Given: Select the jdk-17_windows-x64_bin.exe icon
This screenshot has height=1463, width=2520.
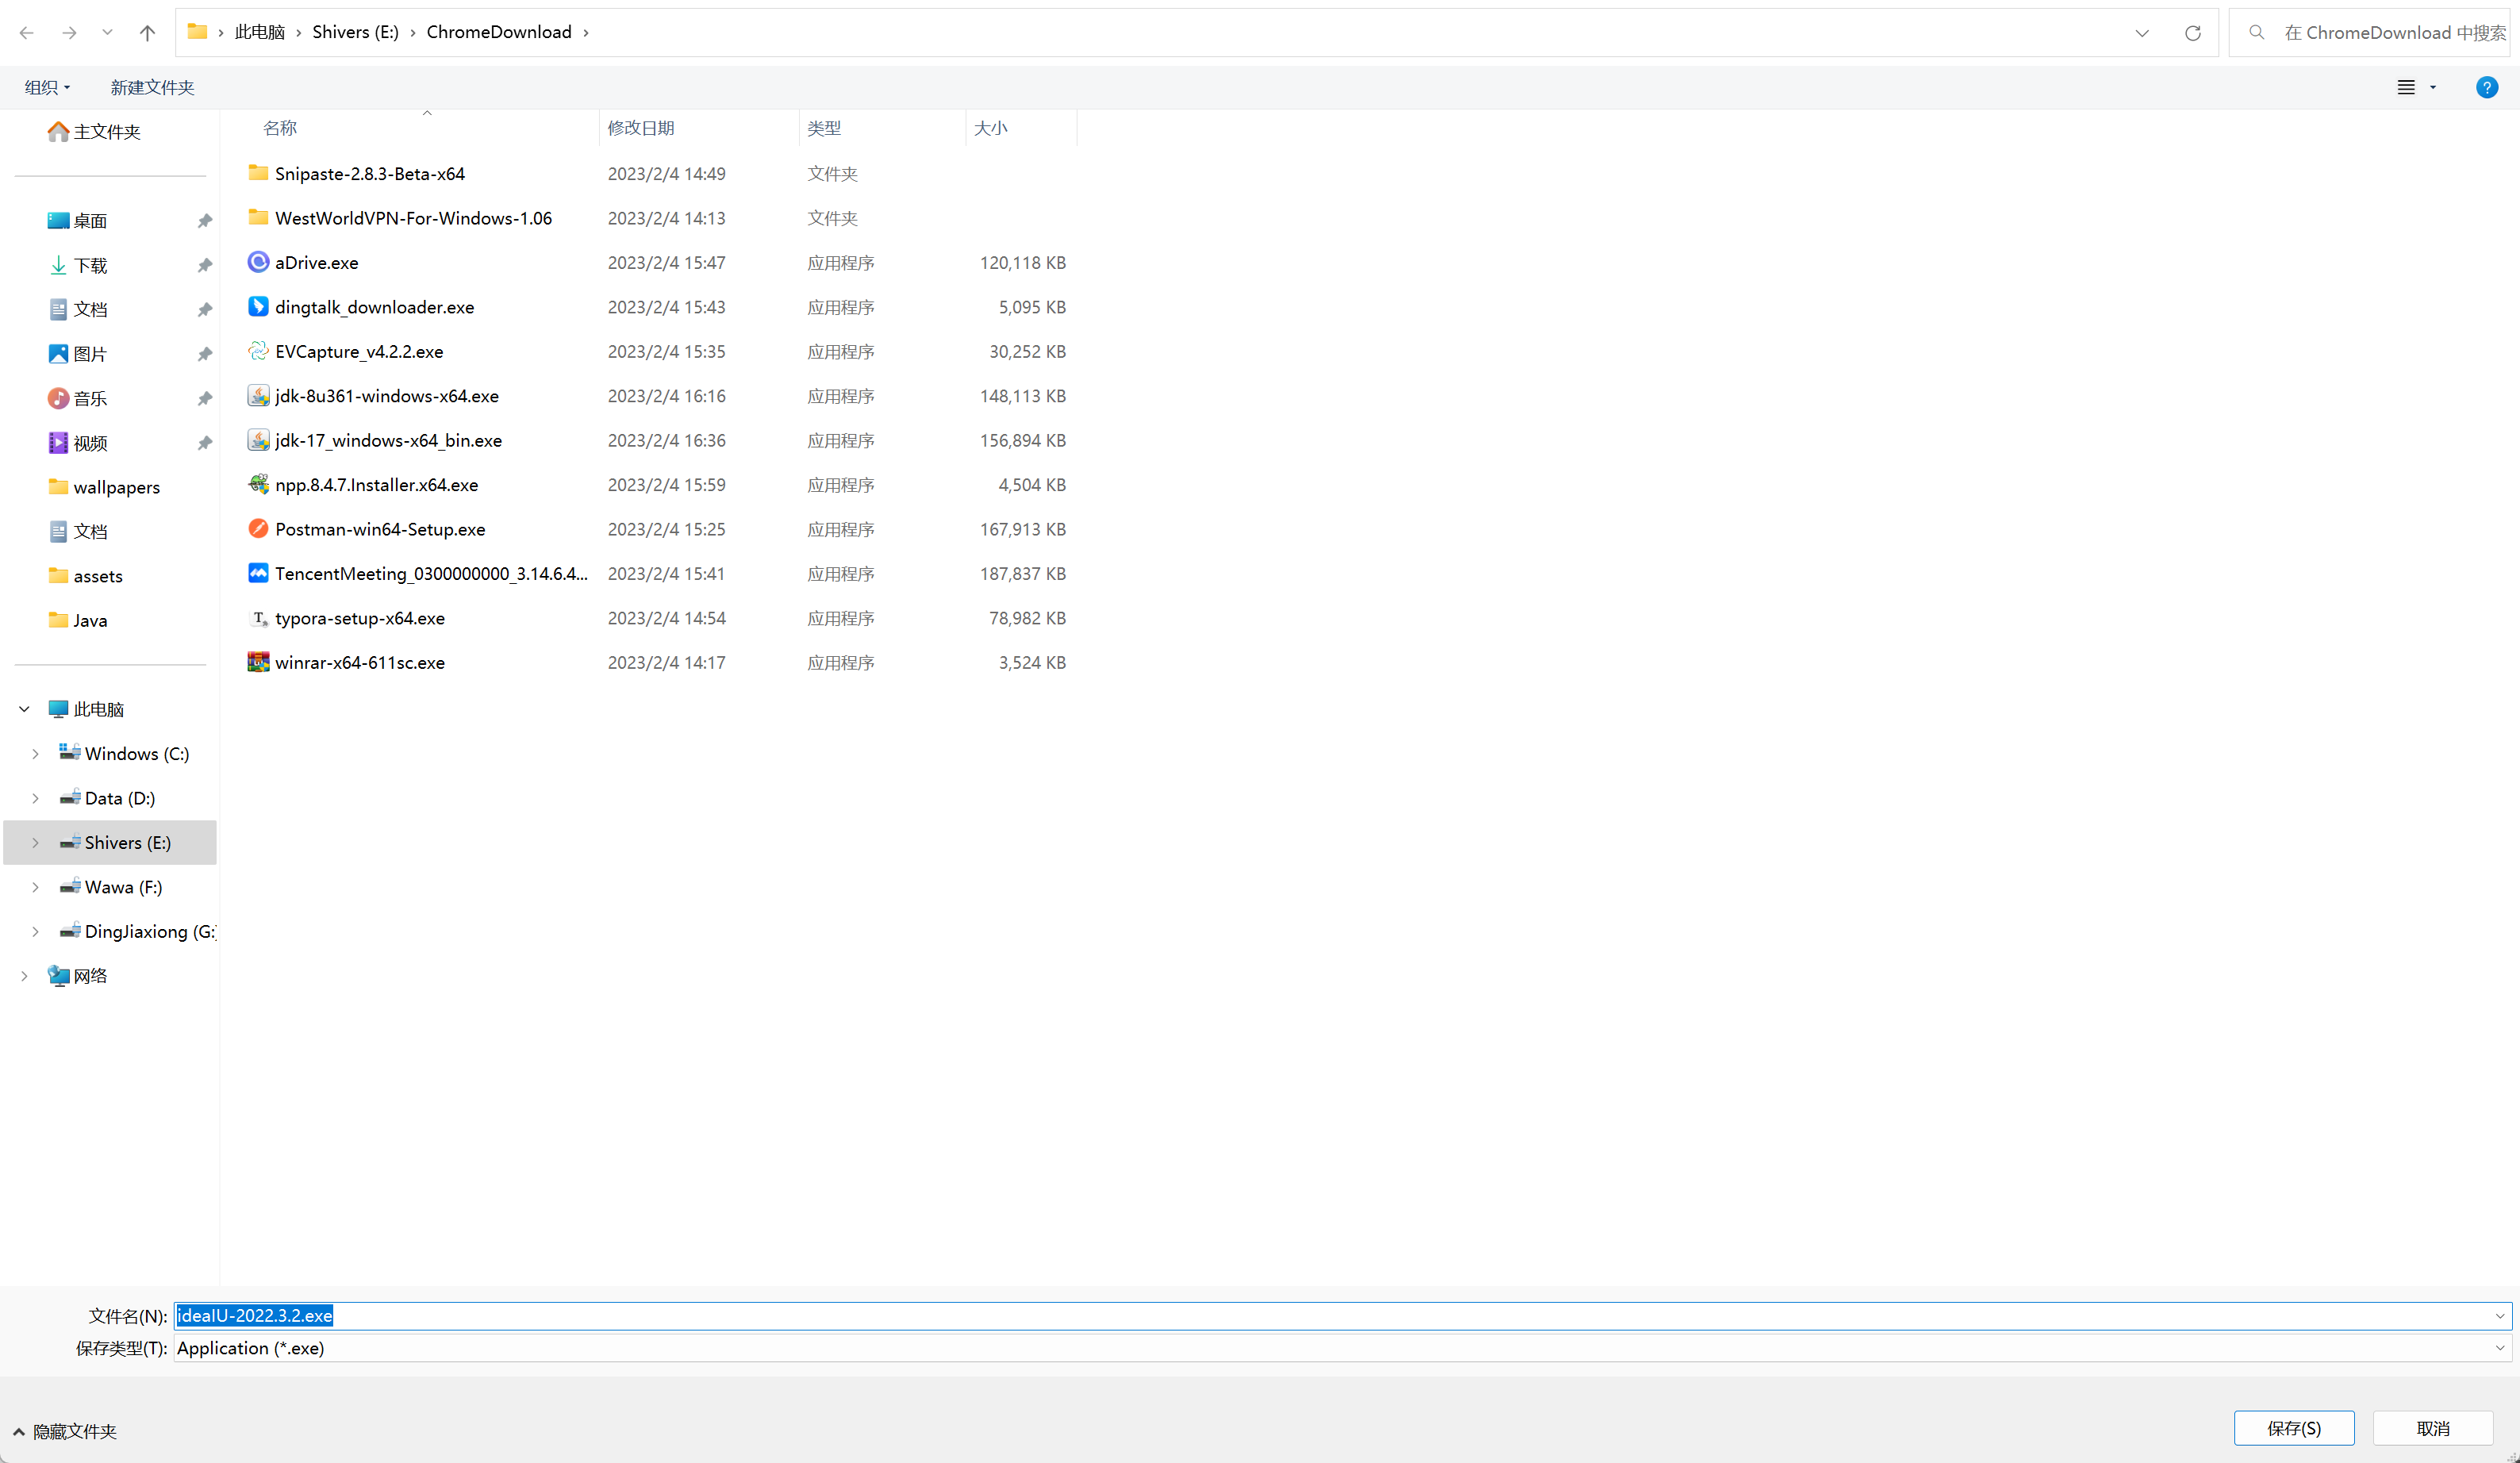Looking at the screenshot, I should click(x=258, y=440).
